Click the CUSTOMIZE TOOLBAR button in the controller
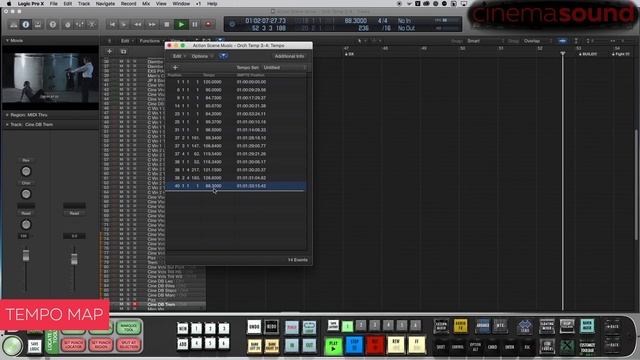This screenshot has height=360, width=640. pyautogui.click(x=587, y=347)
